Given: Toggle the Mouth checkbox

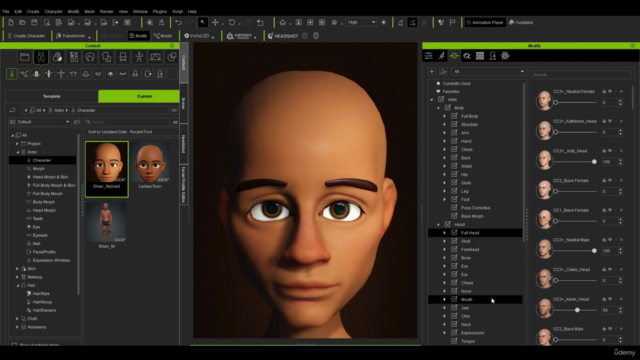Looking at the screenshot, I should click(454, 299).
